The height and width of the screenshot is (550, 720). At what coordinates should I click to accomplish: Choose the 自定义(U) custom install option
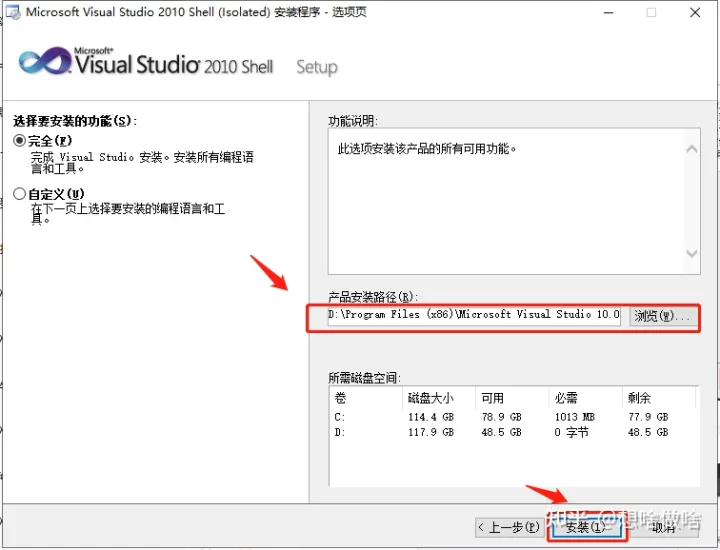[19, 194]
